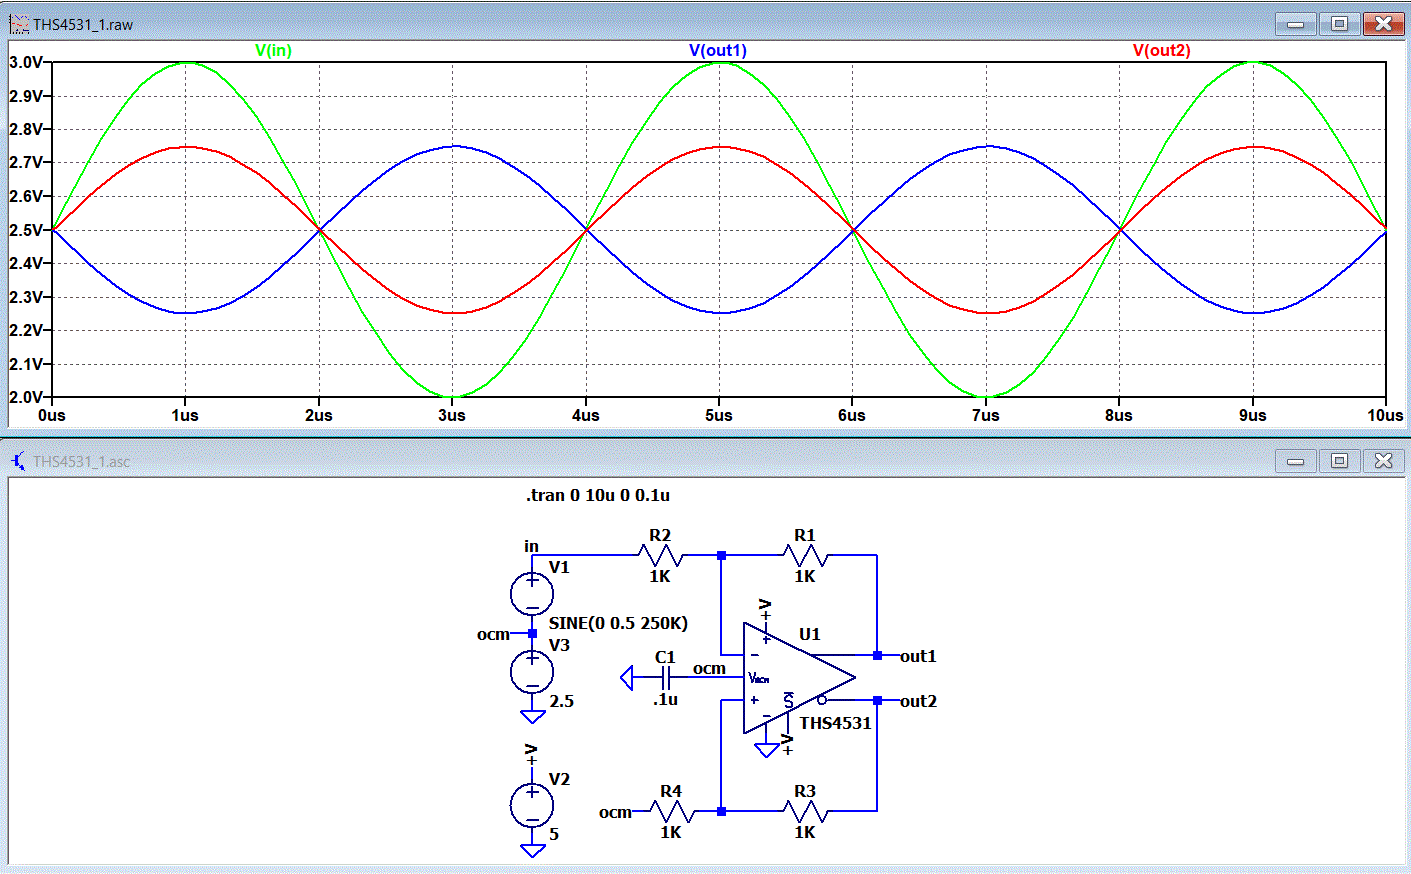Click the junction node between R4 and R3

pos(721,811)
